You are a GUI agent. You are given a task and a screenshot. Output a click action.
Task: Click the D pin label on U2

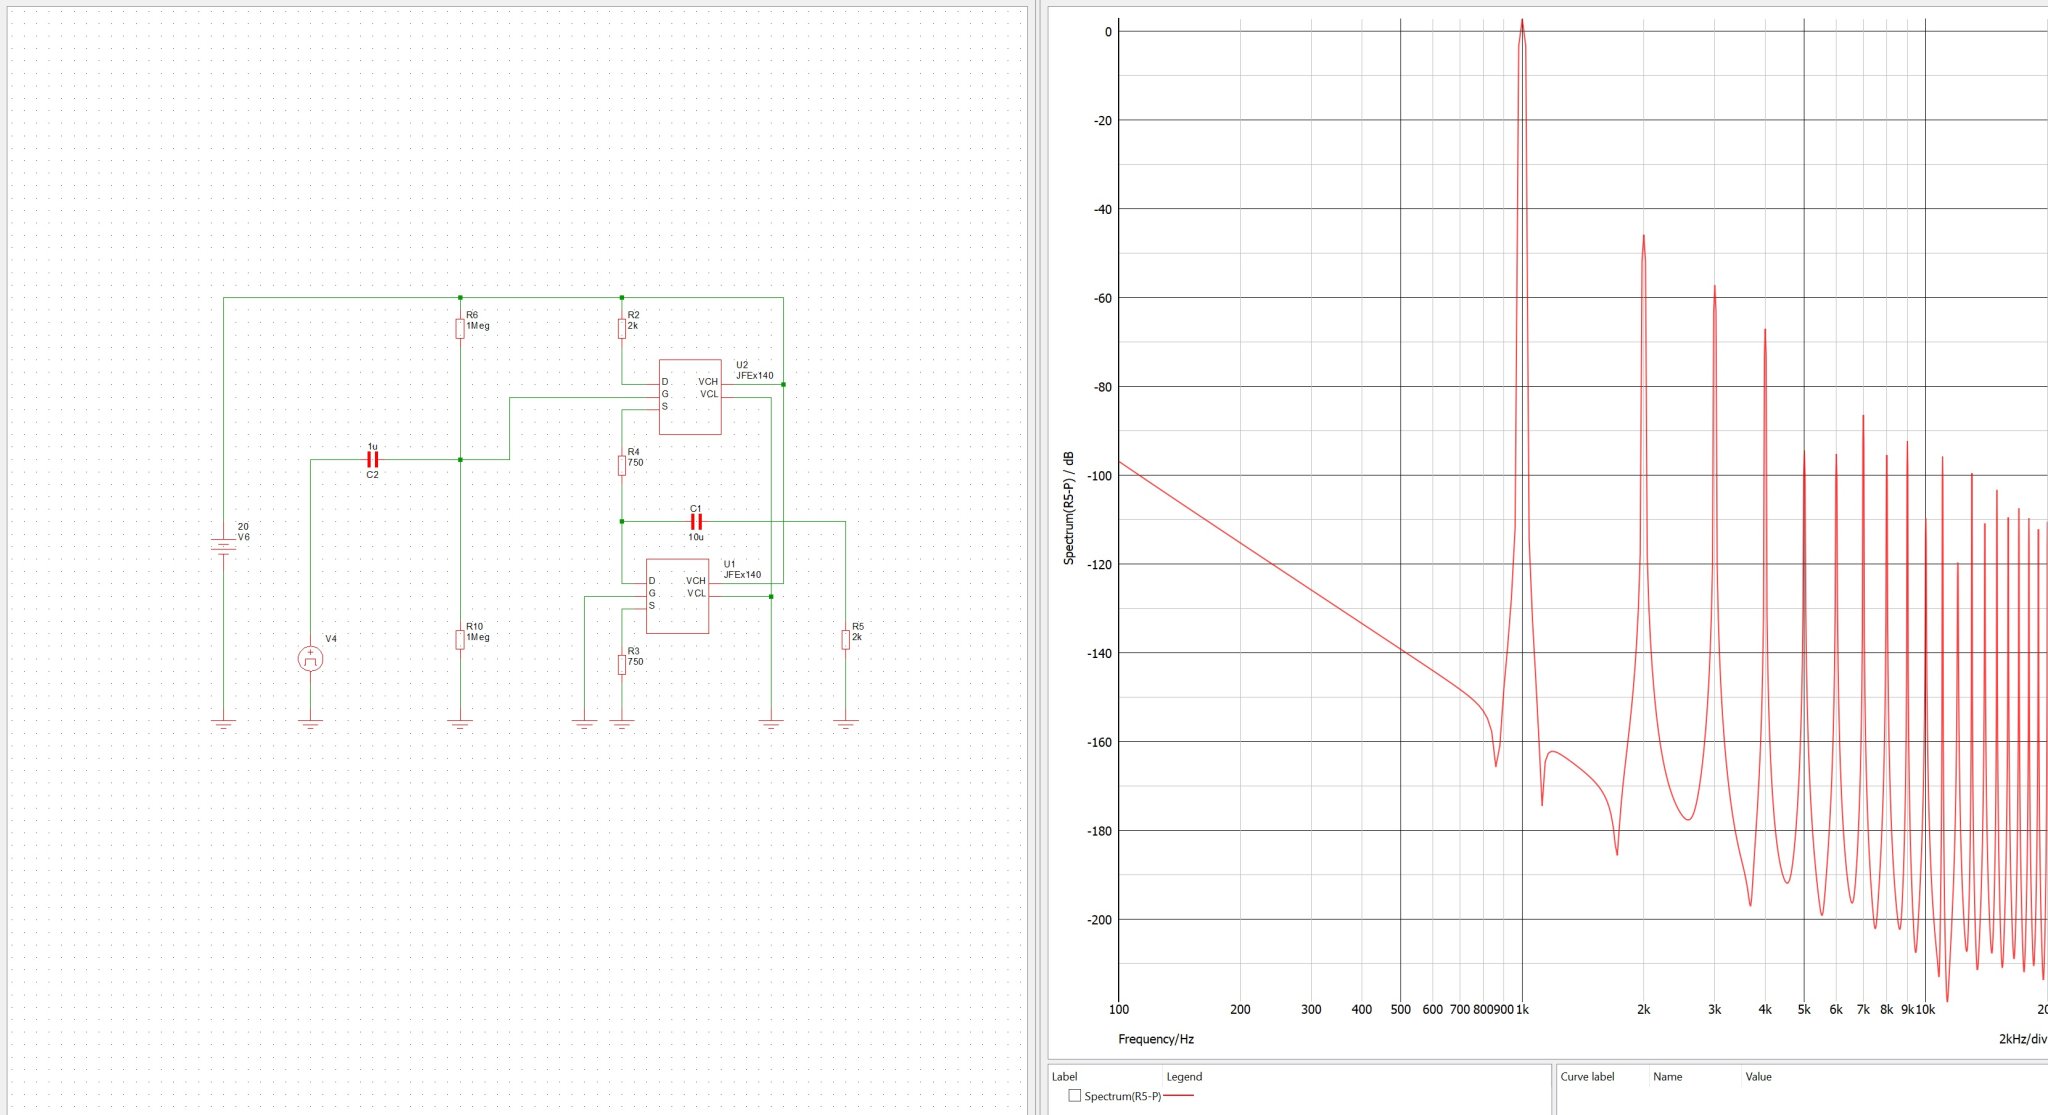click(665, 382)
